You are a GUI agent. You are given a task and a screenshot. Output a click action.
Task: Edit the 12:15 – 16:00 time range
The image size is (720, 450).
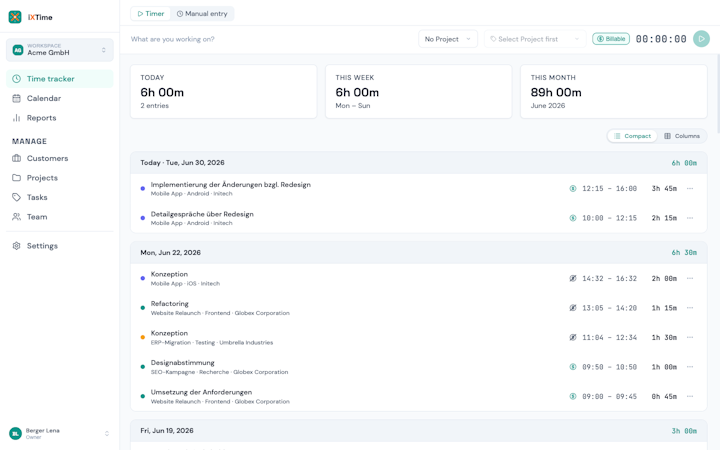609,189
